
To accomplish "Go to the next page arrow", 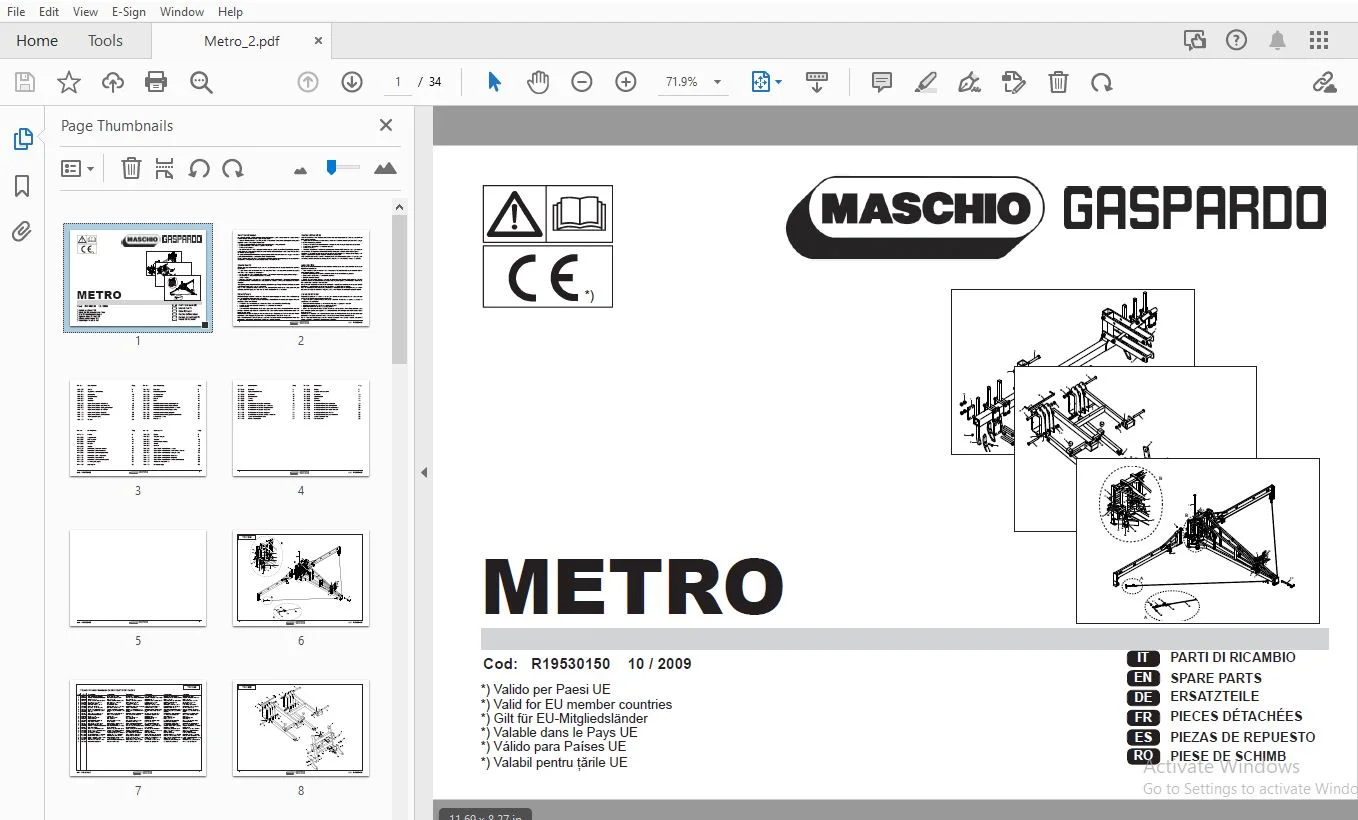I will click(x=352, y=82).
